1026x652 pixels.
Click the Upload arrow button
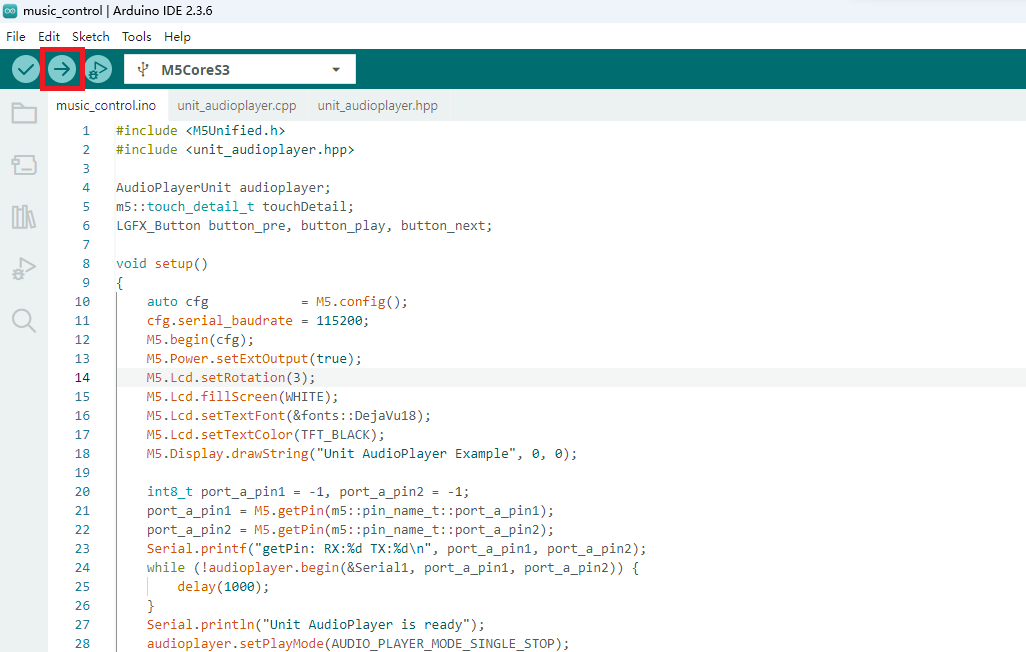62,69
